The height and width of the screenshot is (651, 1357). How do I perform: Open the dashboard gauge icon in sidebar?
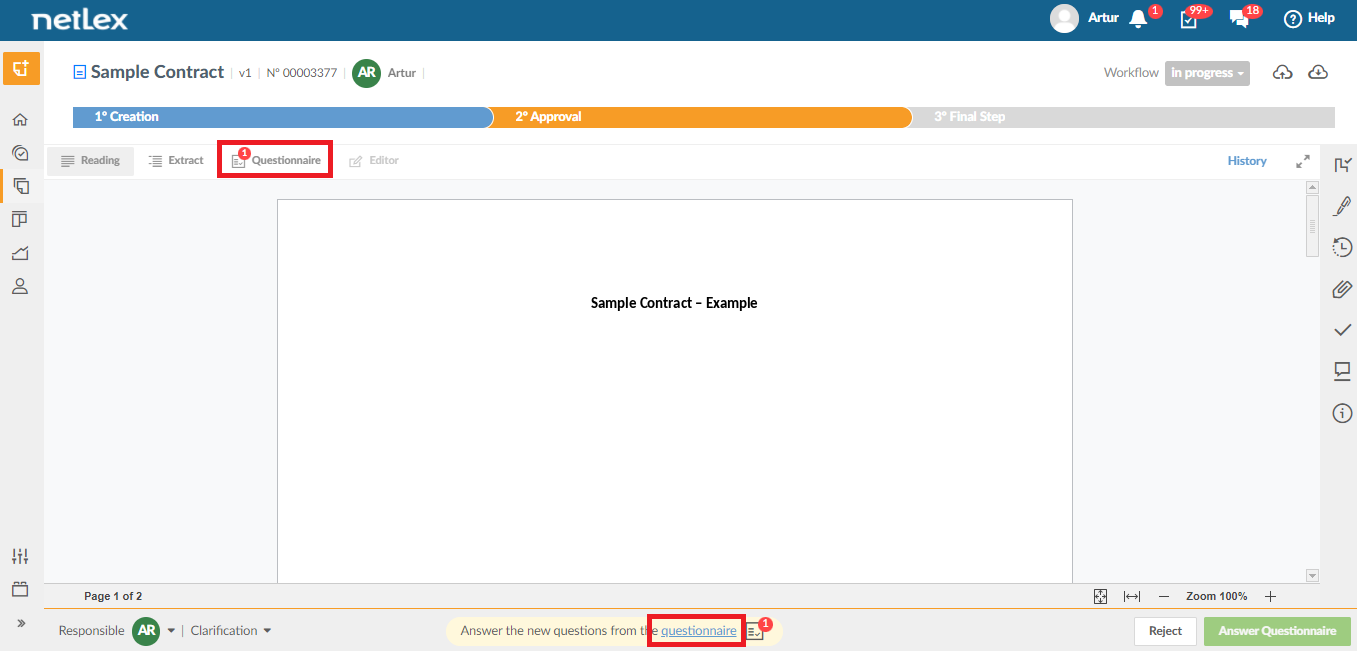point(20,153)
